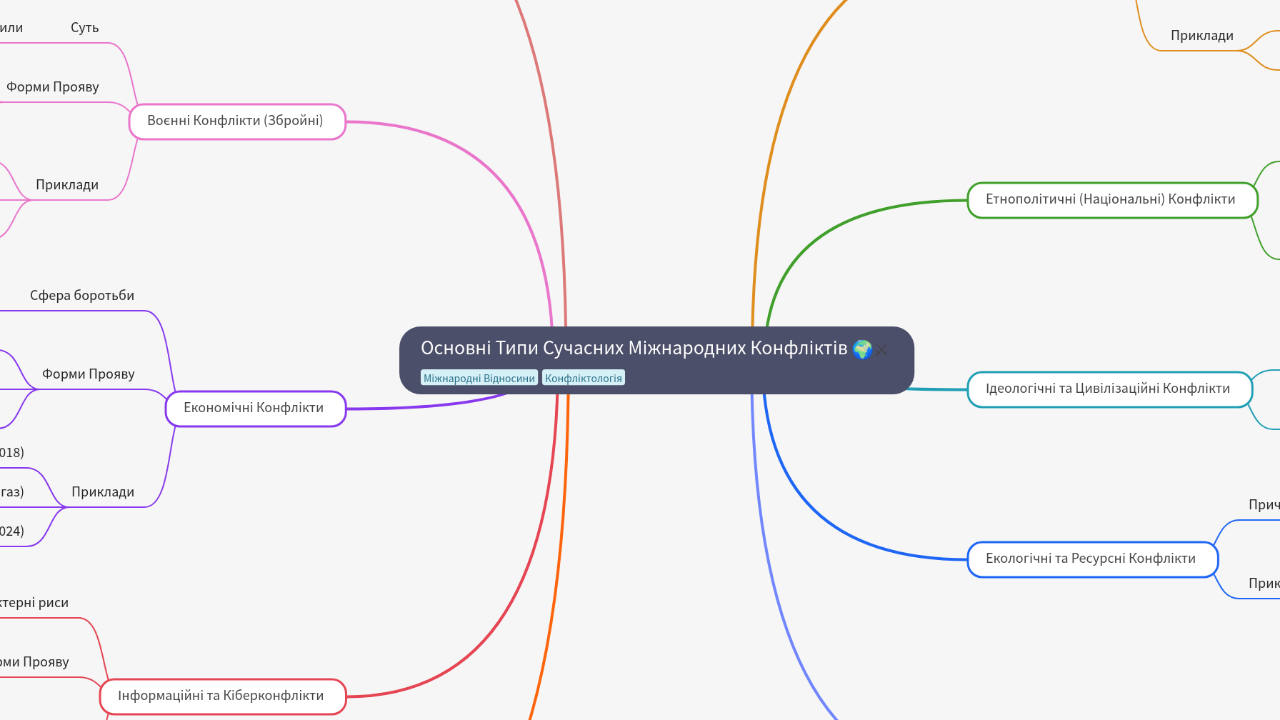
Task: Click the X beside the map title
Action: coord(882,350)
